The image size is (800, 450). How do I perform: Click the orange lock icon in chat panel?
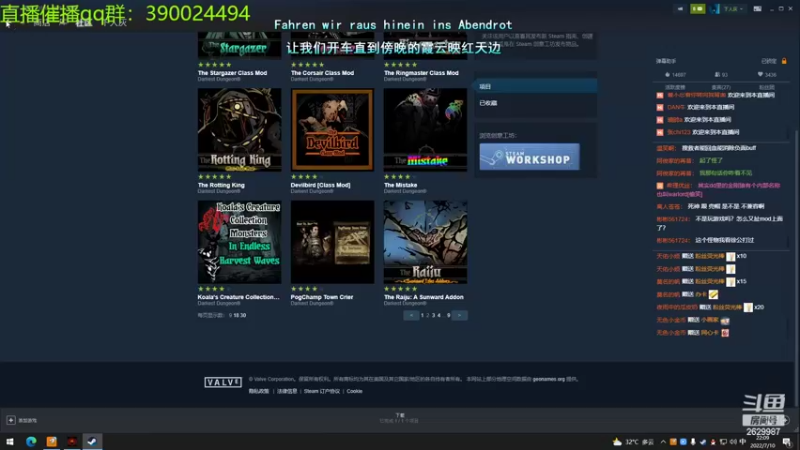point(784,61)
